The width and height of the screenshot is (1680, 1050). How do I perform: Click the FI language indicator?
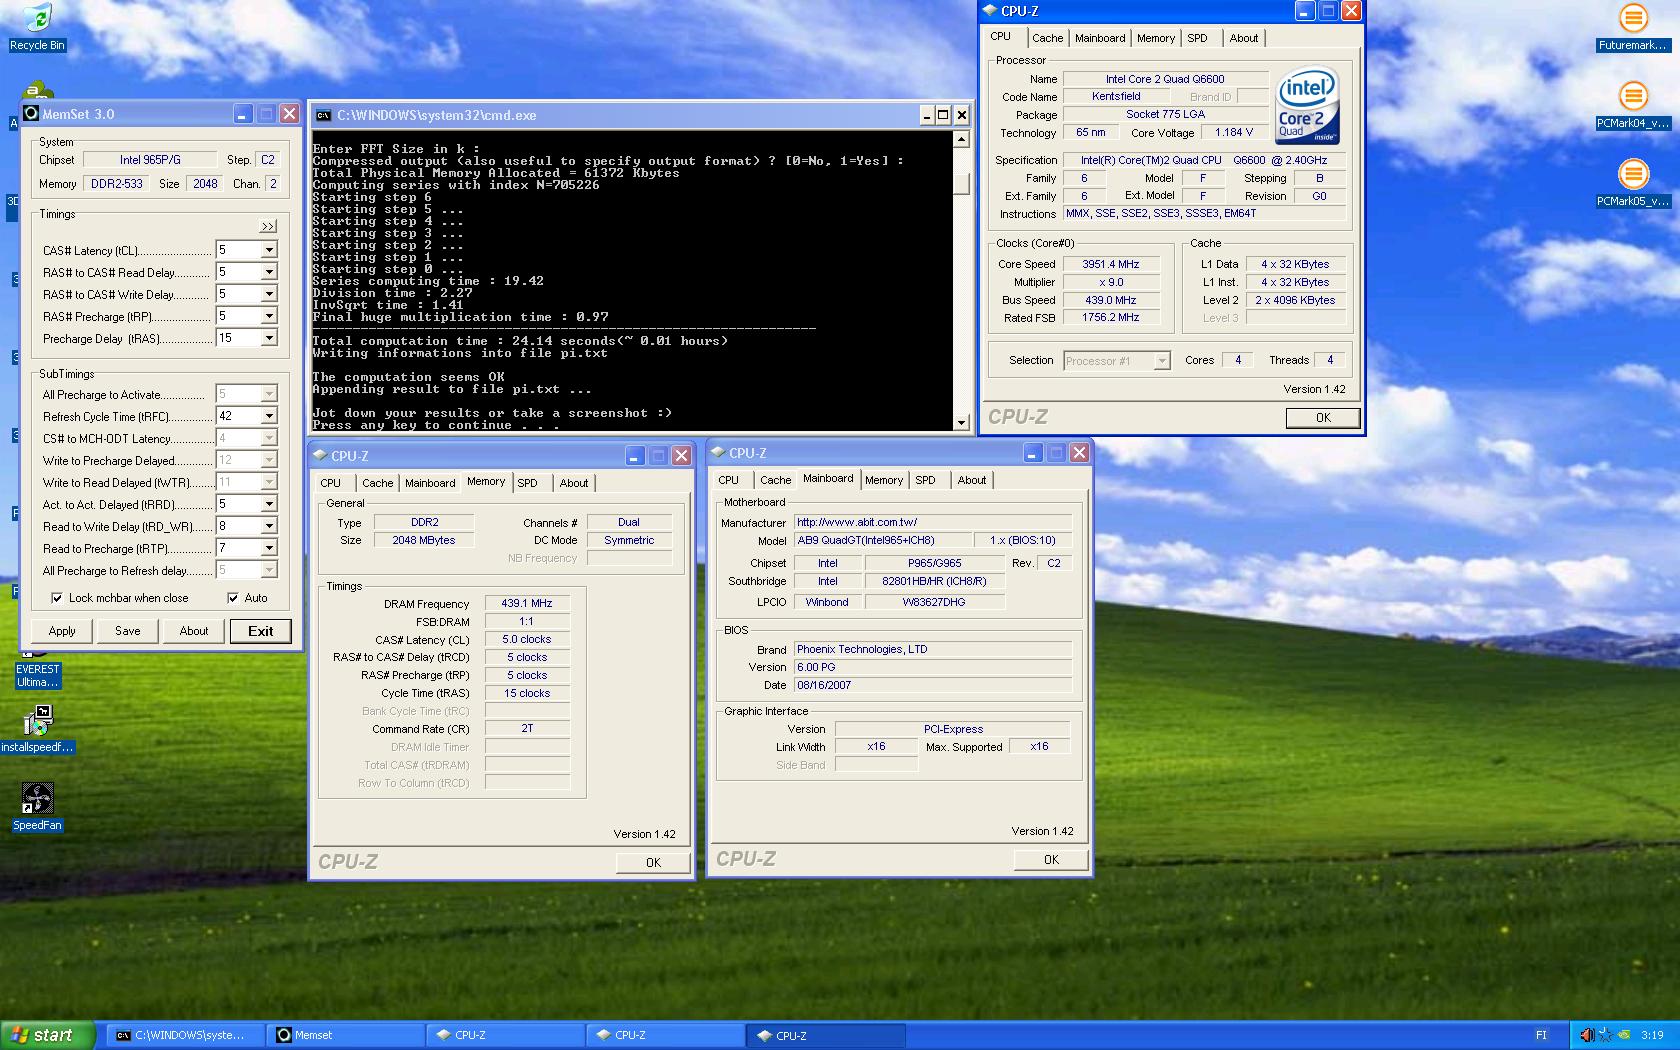pyautogui.click(x=1541, y=1035)
